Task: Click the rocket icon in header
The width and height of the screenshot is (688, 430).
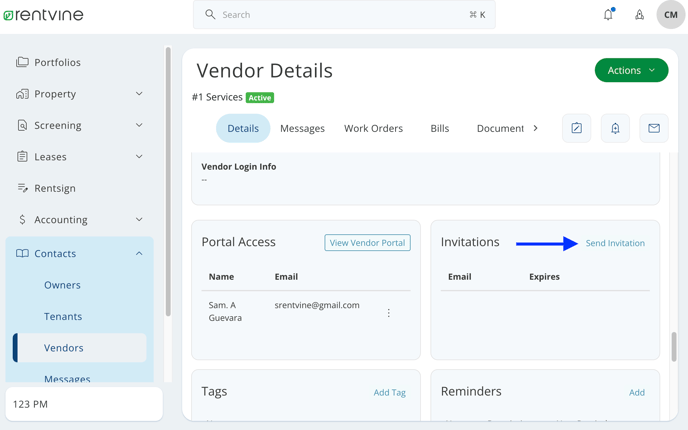Action: pos(639,15)
